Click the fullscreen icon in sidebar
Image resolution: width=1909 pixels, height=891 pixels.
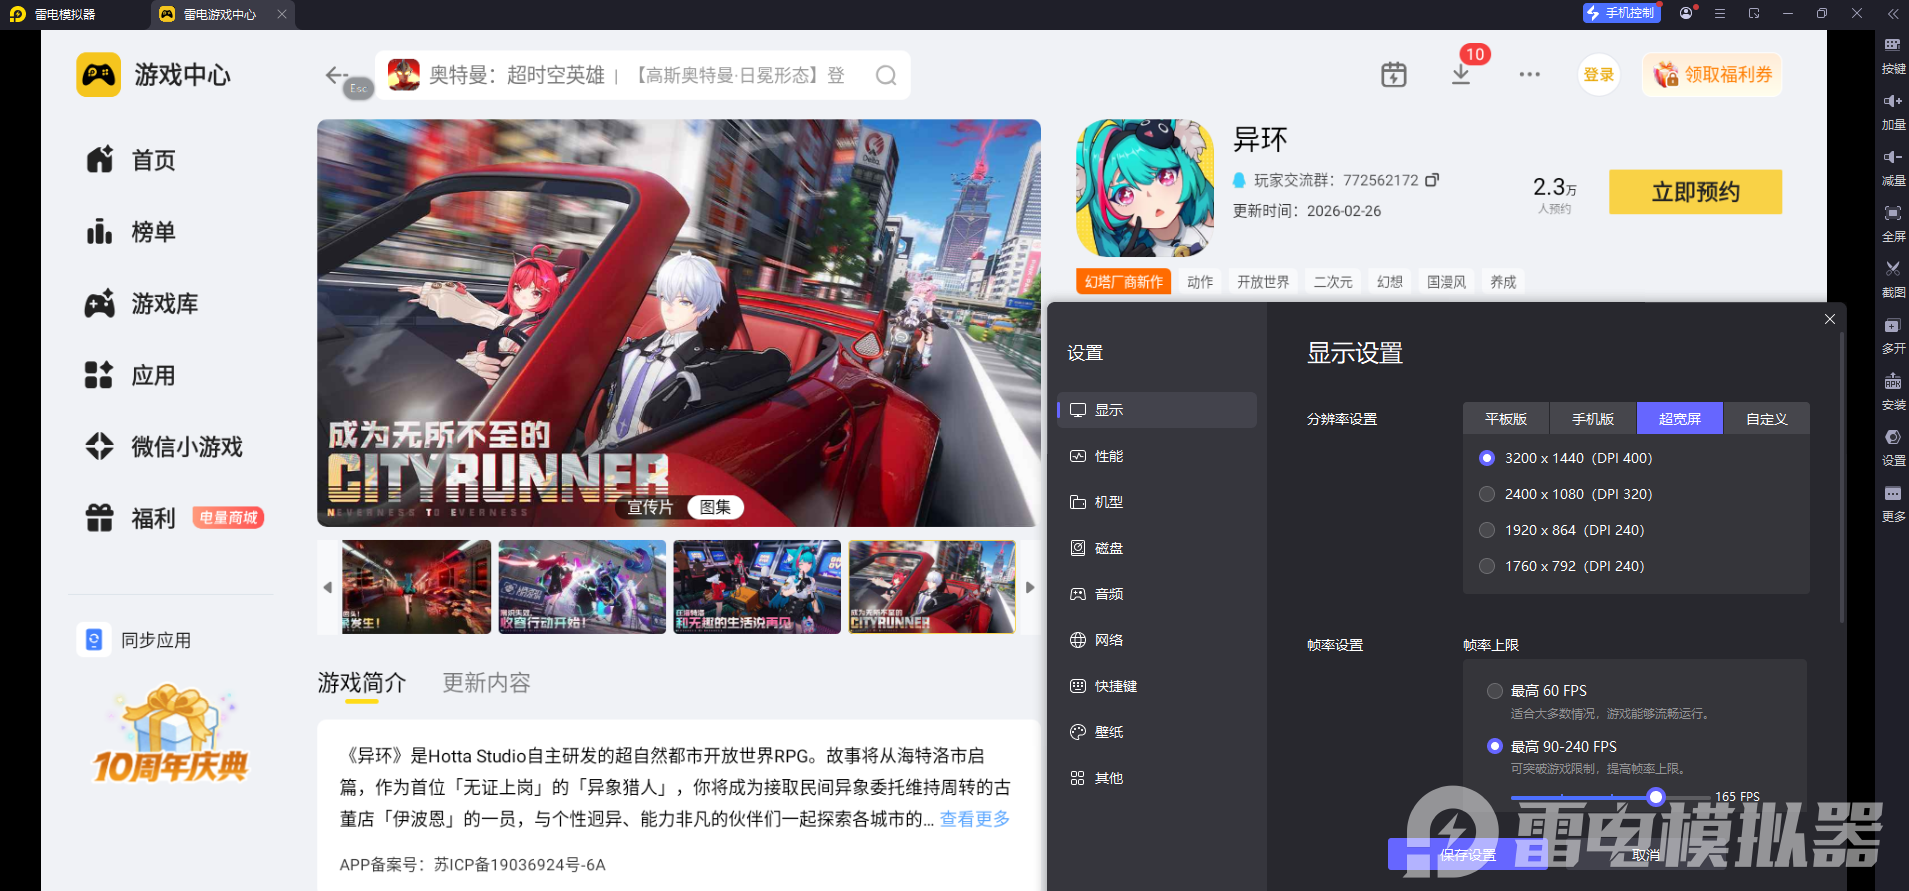click(1892, 213)
